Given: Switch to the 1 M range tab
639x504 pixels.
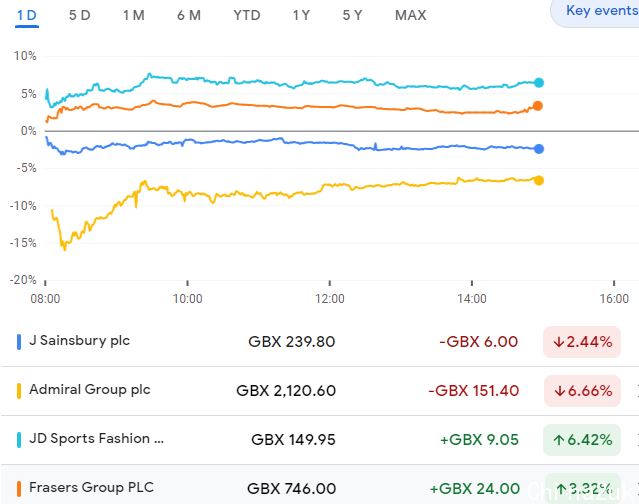Looking at the screenshot, I should click(134, 15).
